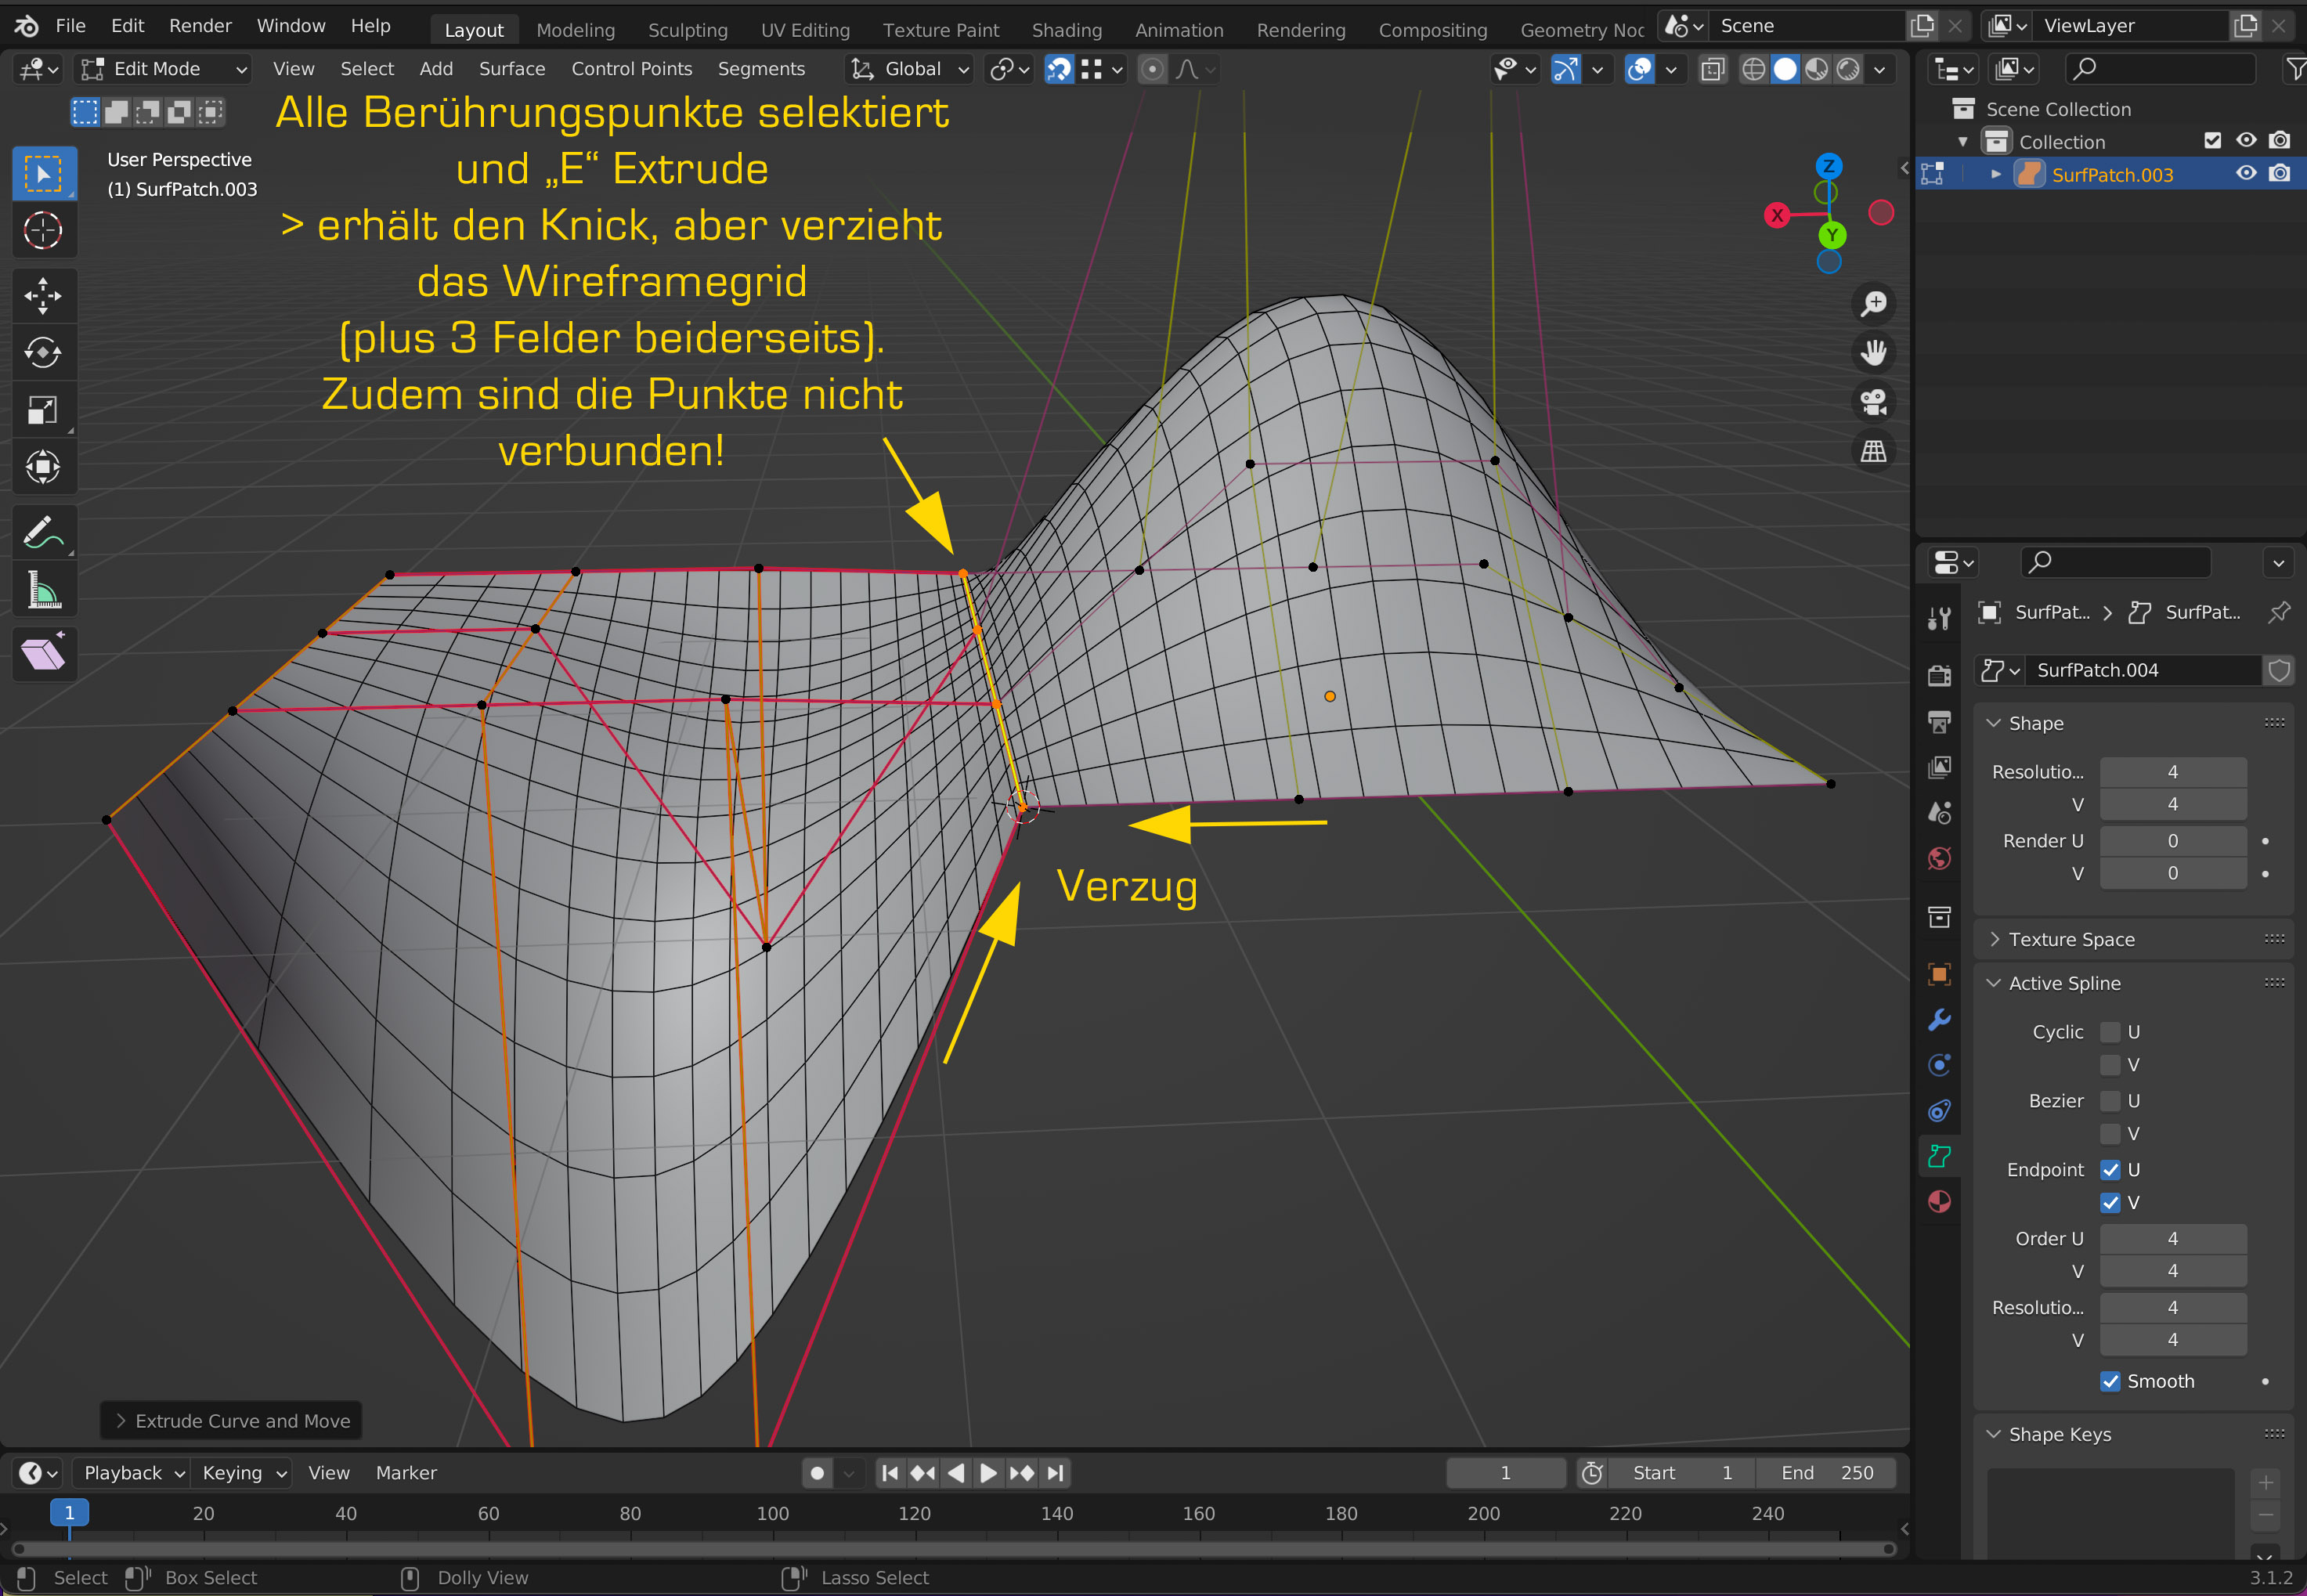The height and width of the screenshot is (1596, 2307).
Task: Open the Modifiers wrench properties tab
Action: [1939, 1020]
